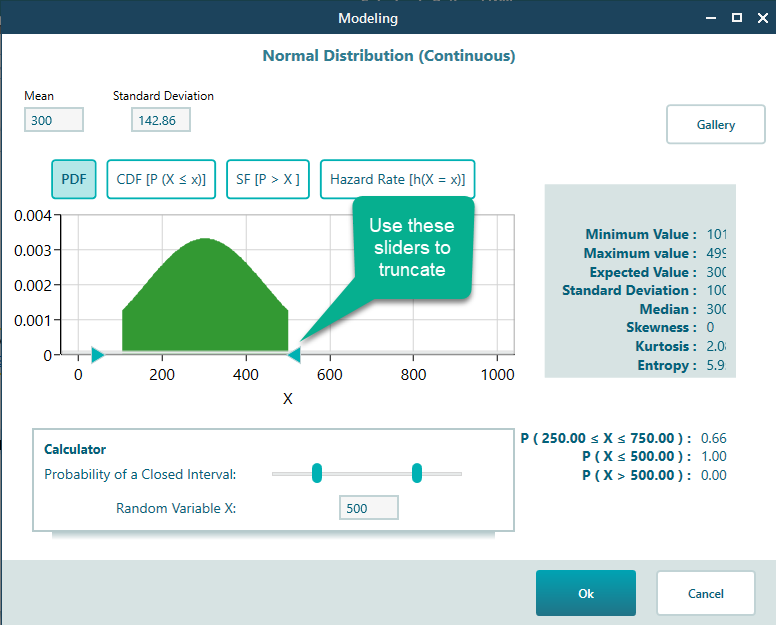Select the Standard Deviation value box
The height and width of the screenshot is (625, 776).
[160, 120]
